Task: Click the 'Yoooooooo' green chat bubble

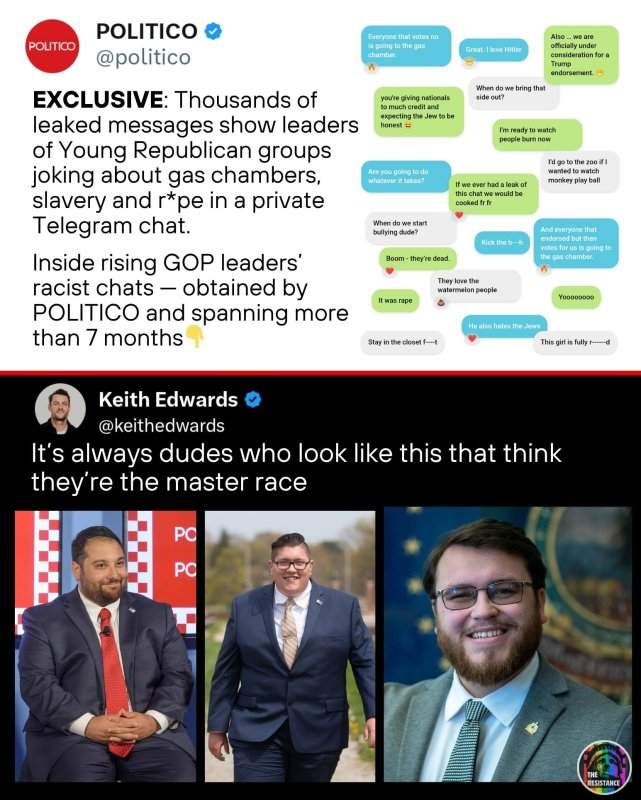Action: (576, 297)
